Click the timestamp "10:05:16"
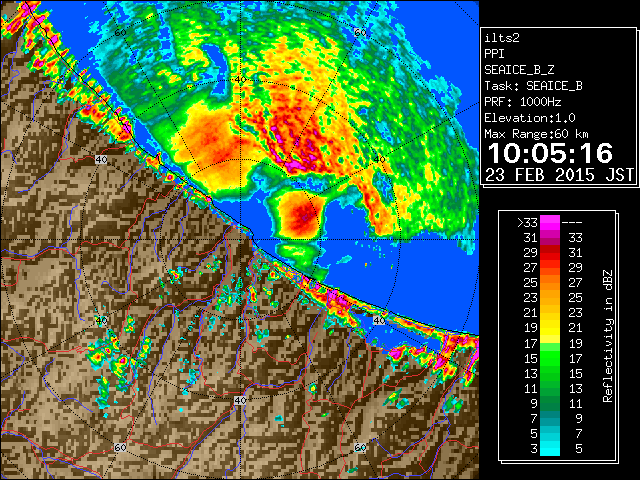Viewport: 640px width, 480px height. tap(550, 153)
